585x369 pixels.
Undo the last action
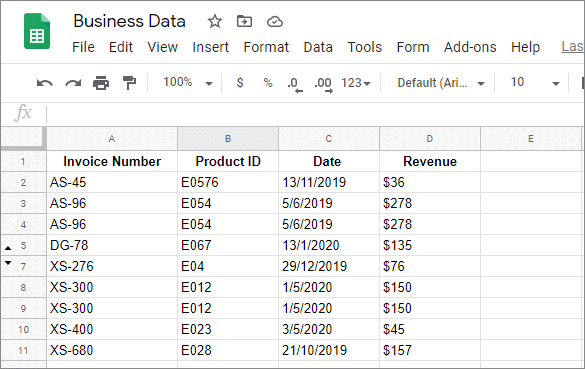coord(45,82)
